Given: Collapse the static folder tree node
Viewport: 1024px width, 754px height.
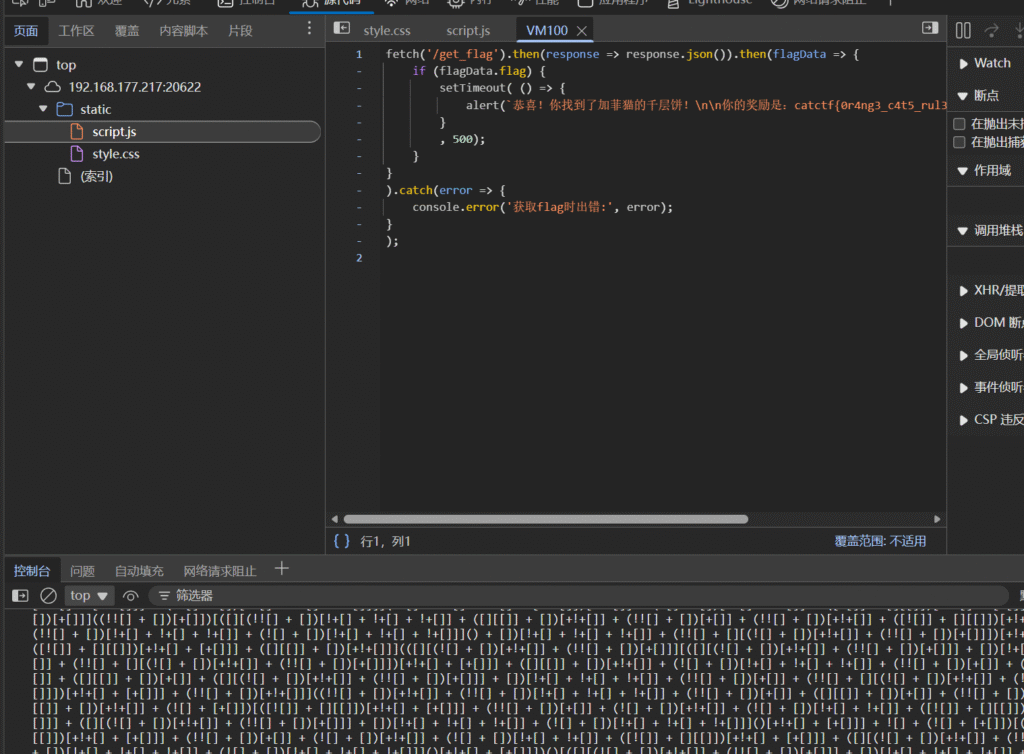Looking at the screenshot, I should pos(43,109).
